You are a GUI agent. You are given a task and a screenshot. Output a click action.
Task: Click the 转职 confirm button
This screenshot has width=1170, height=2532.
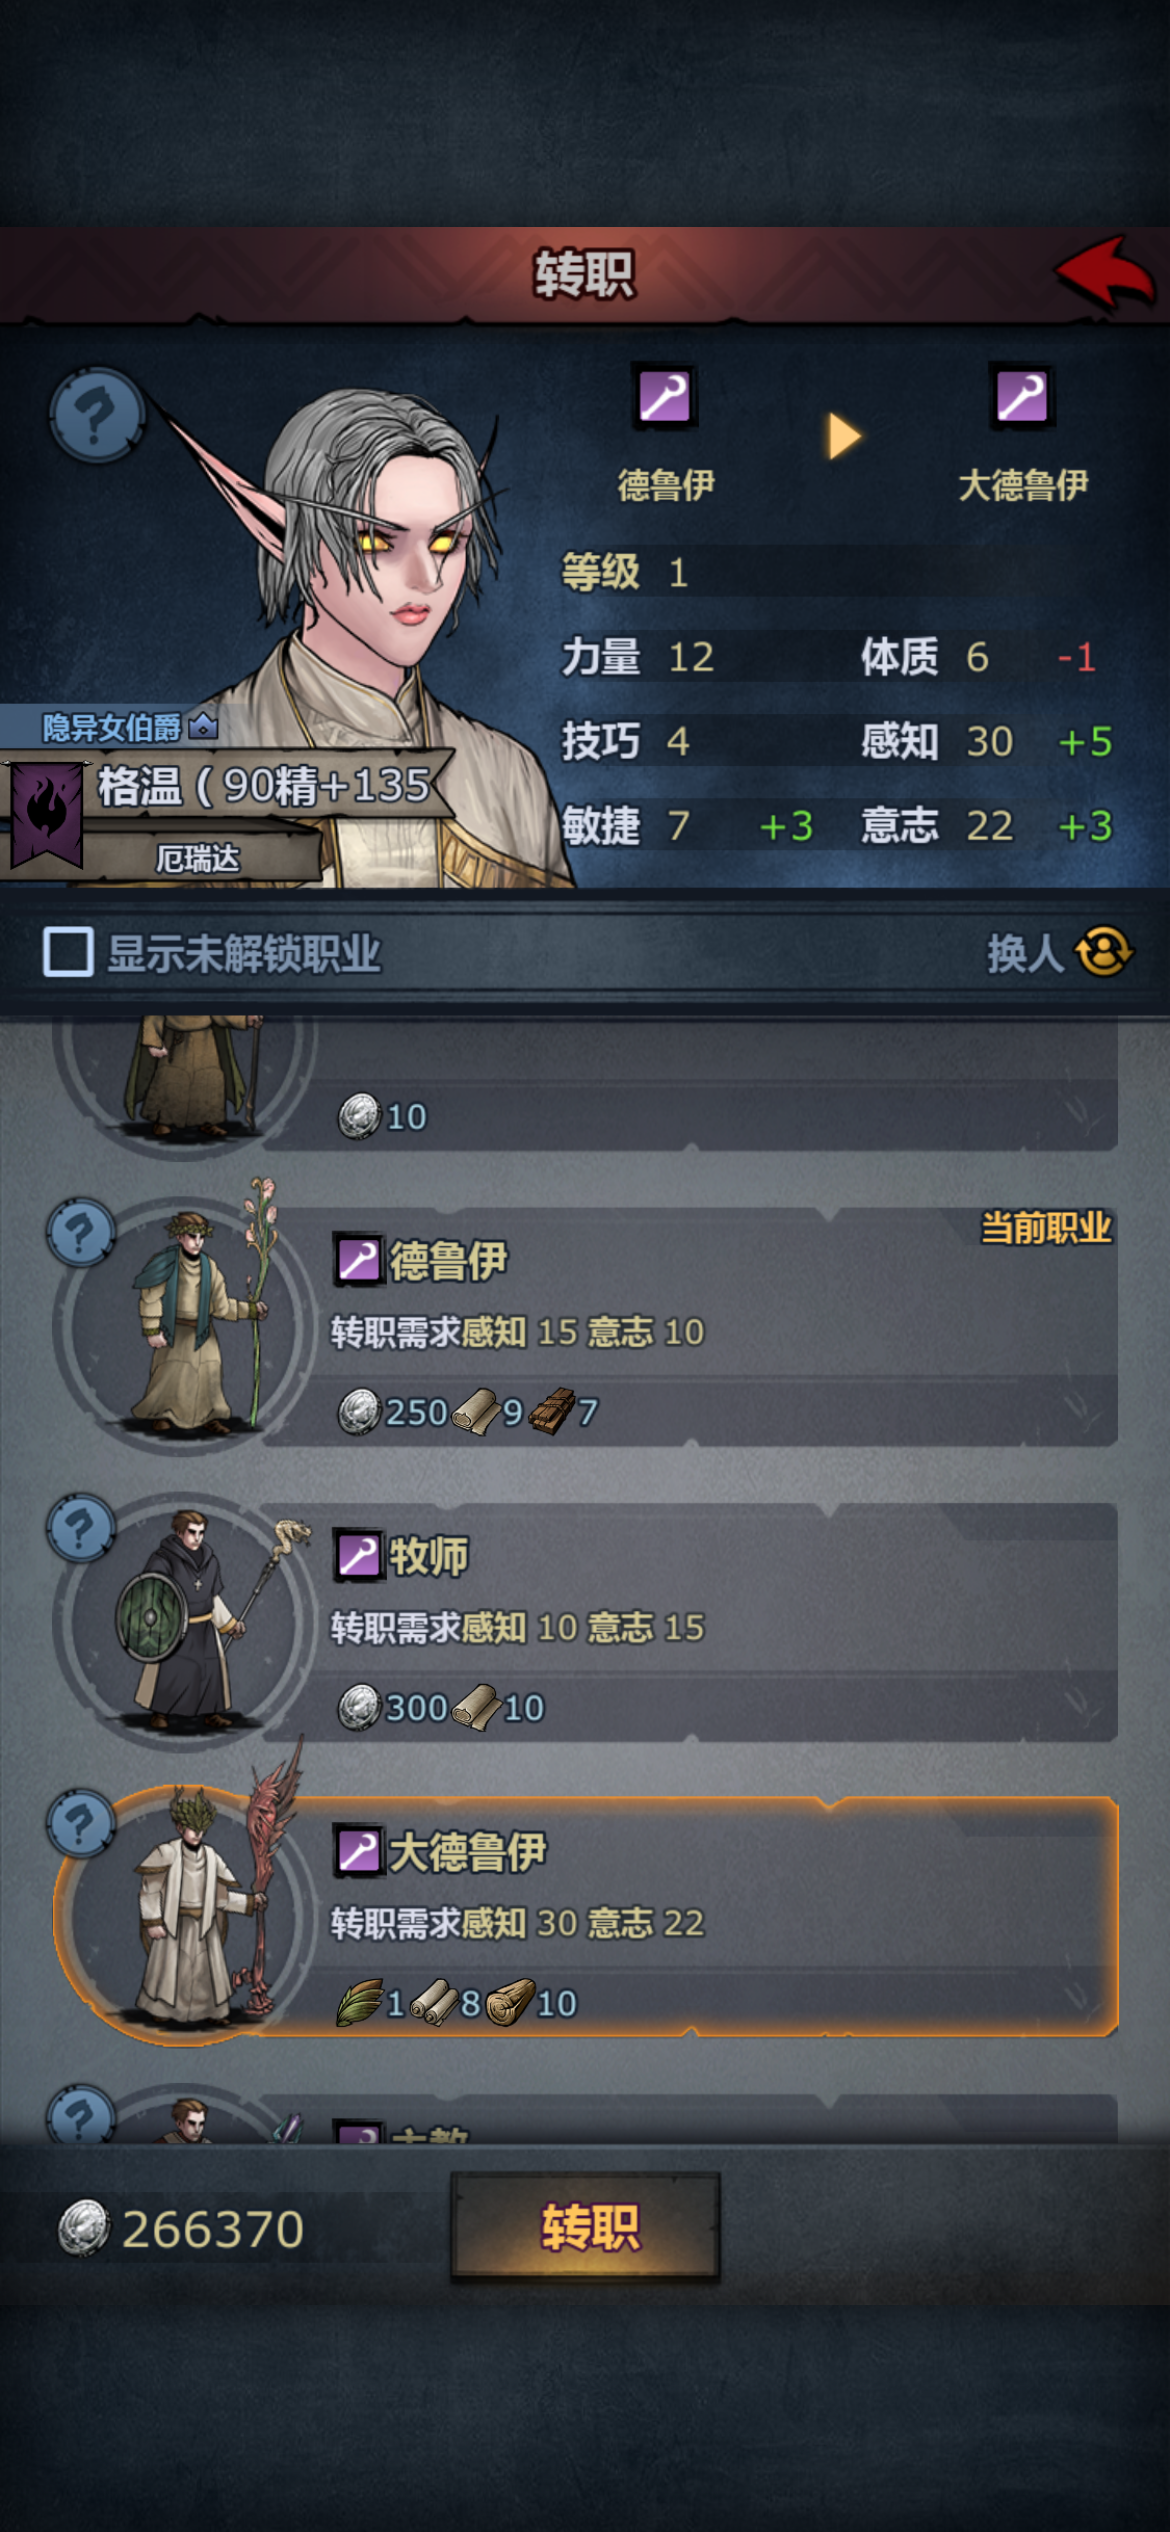586,2228
